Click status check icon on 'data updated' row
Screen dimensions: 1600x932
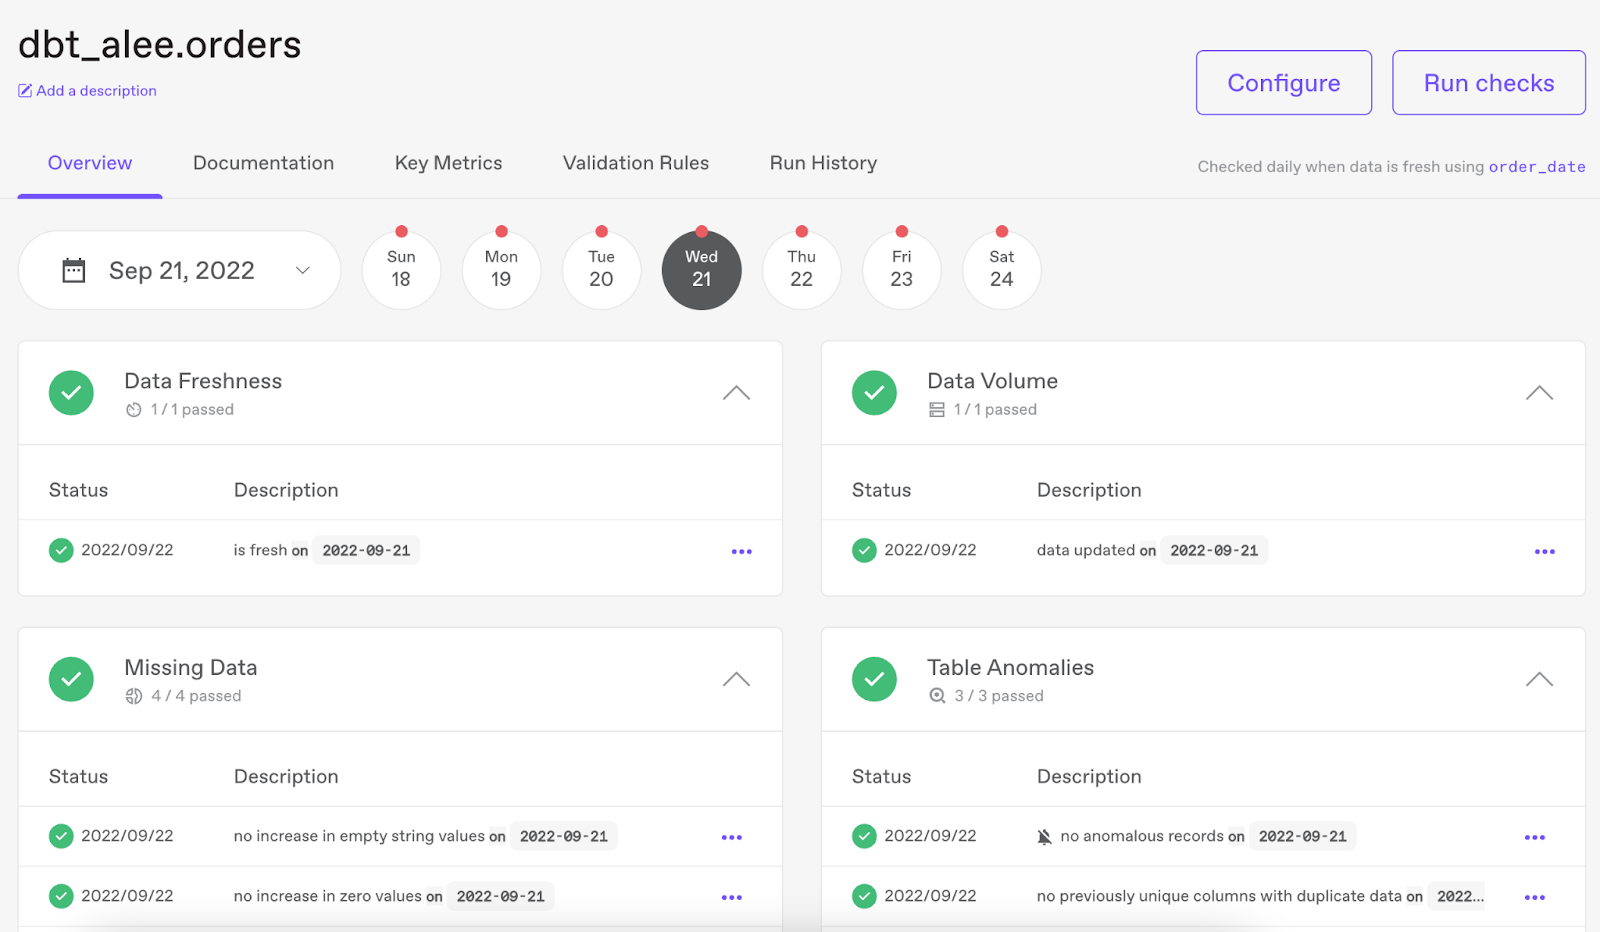(864, 550)
